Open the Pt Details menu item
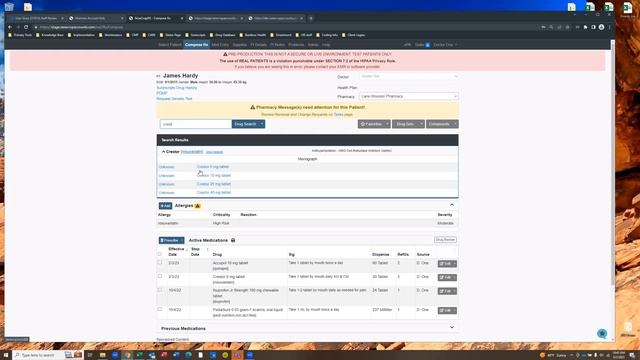 [258, 45]
